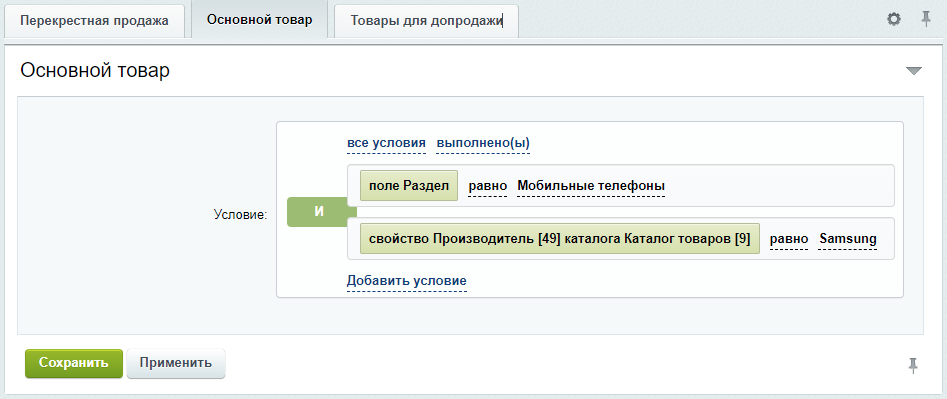
Task: Click the Добавить условие link
Action: 406,281
